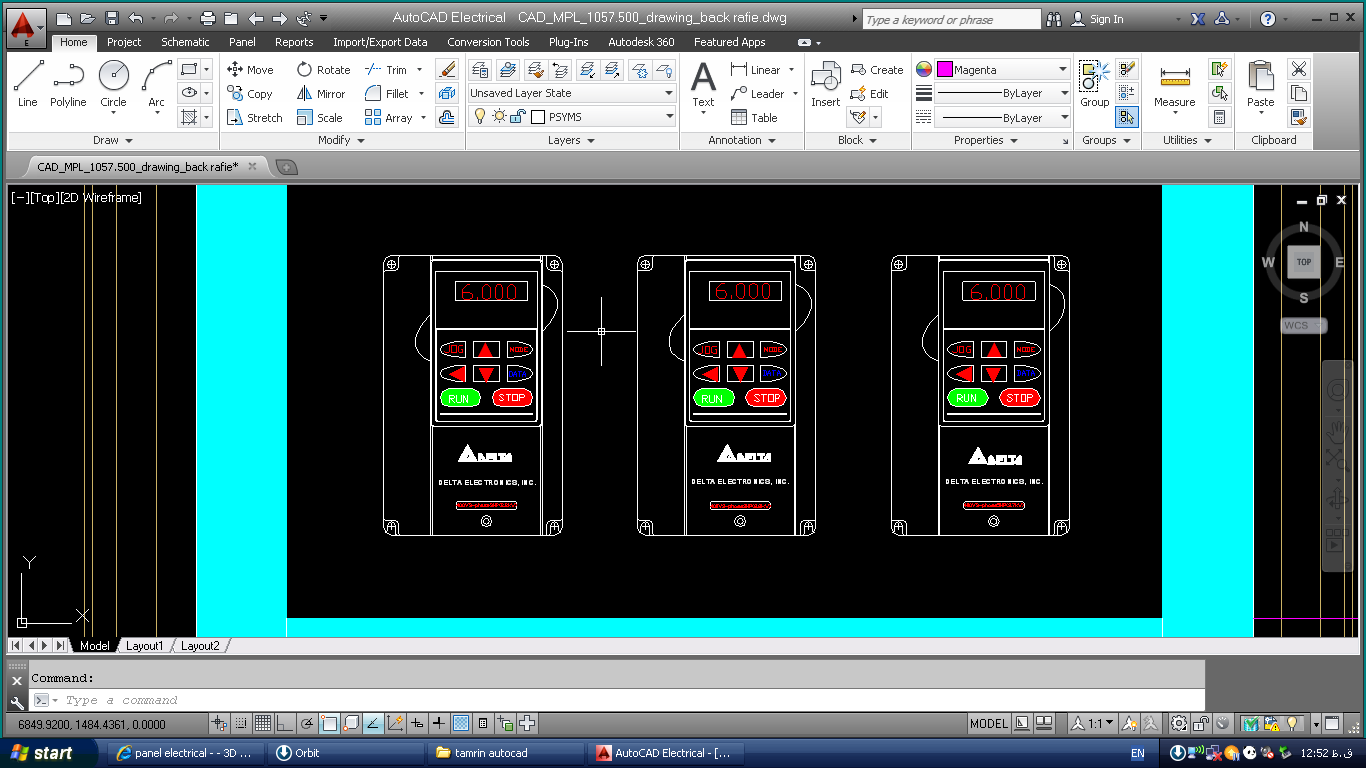The width and height of the screenshot is (1366, 768).
Task: Click the Array tool
Action: [388, 118]
